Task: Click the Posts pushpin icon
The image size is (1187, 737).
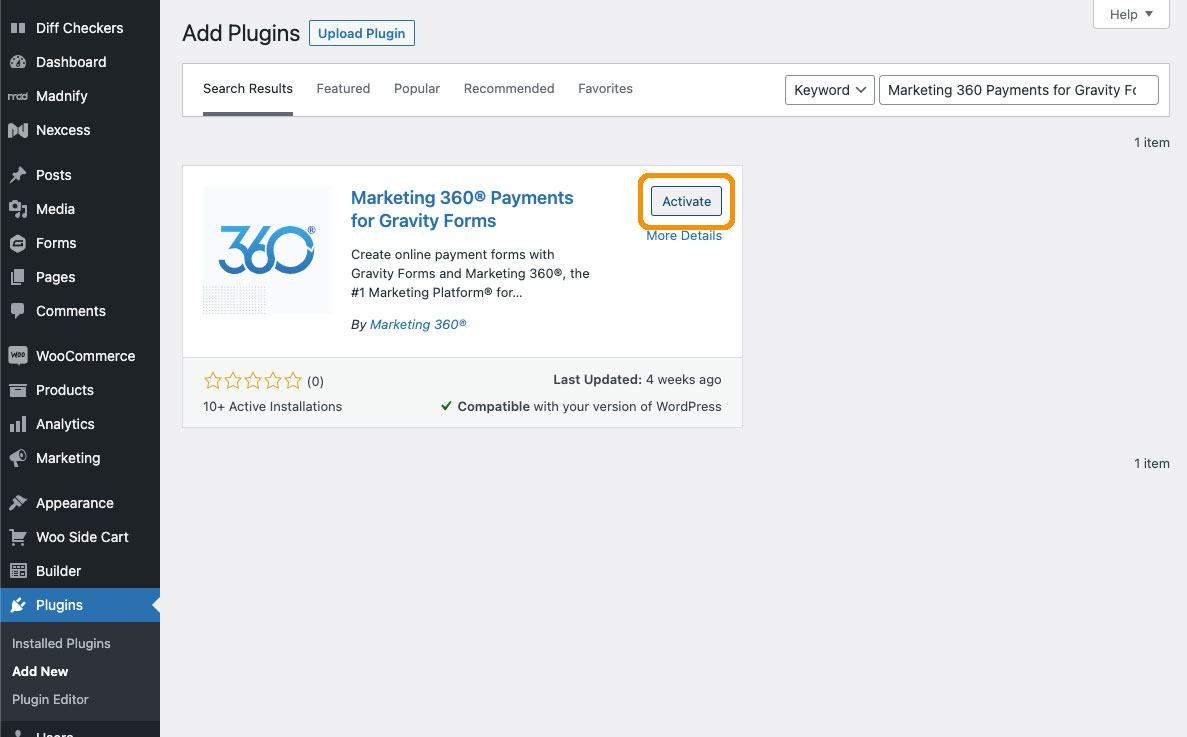Action: pyautogui.click(x=18, y=175)
